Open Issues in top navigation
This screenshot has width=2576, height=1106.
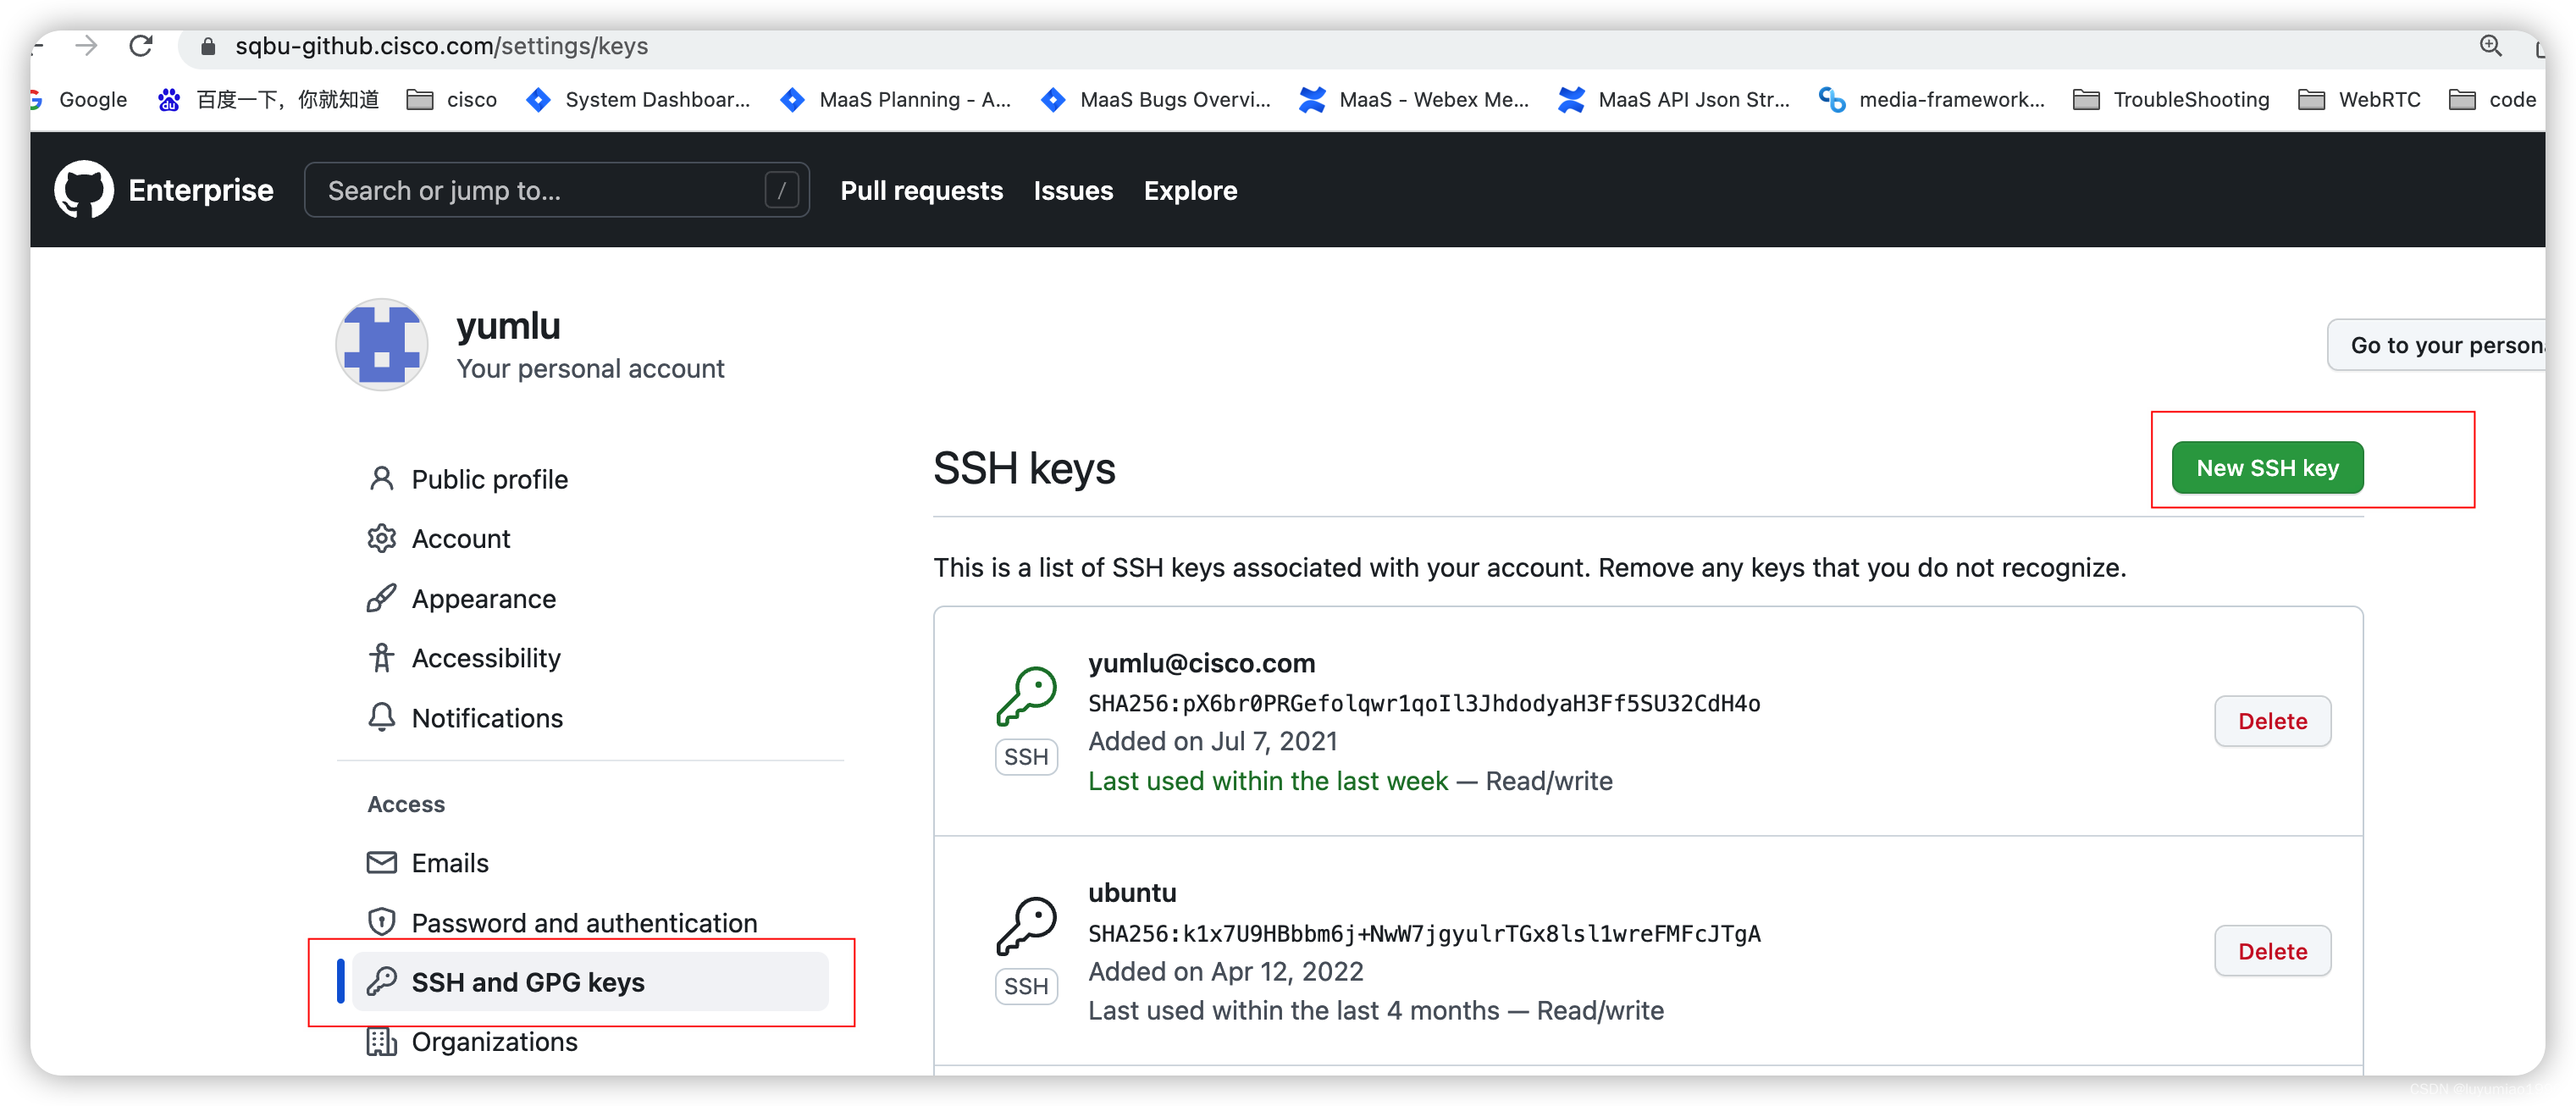[1073, 190]
